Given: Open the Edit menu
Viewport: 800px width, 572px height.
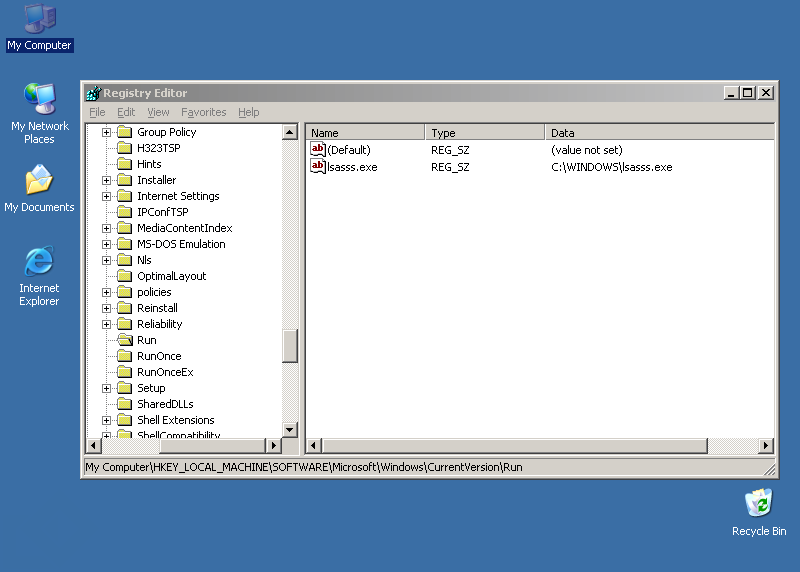Looking at the screenshot, I should tap(126, 112).
